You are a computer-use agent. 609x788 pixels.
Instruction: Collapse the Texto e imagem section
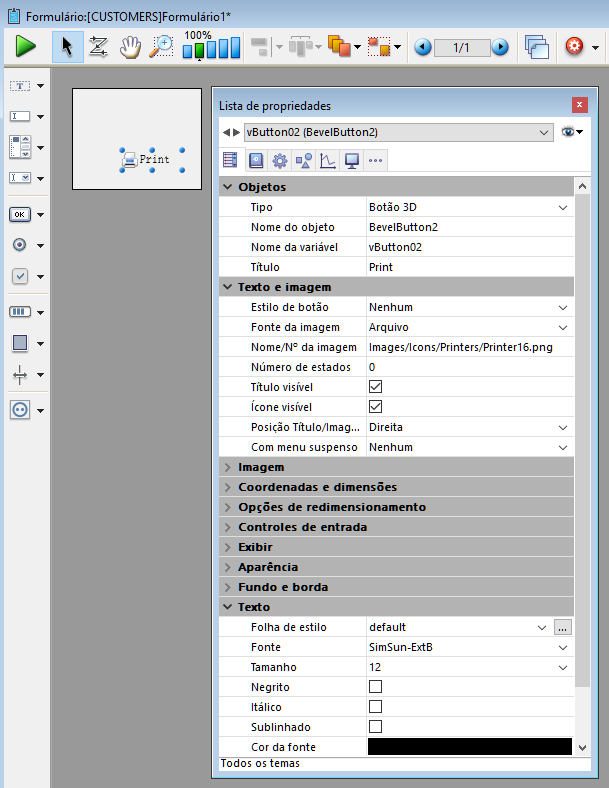tap(228, 287)
